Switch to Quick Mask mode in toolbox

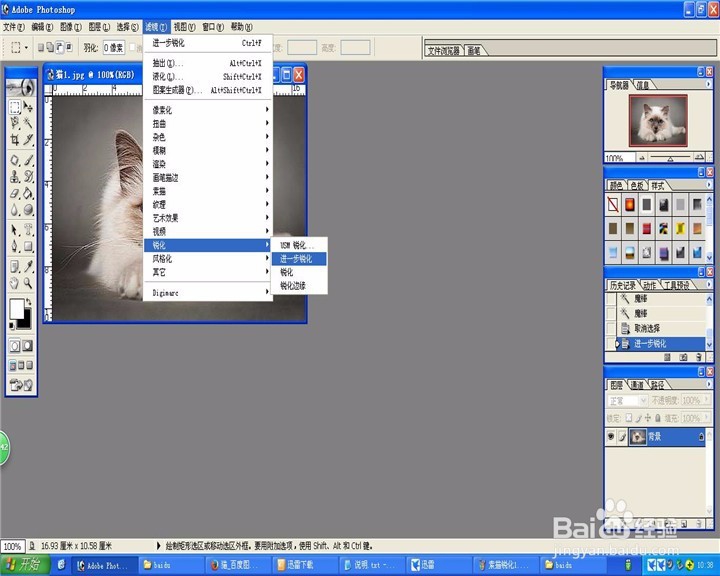point(28,345)
